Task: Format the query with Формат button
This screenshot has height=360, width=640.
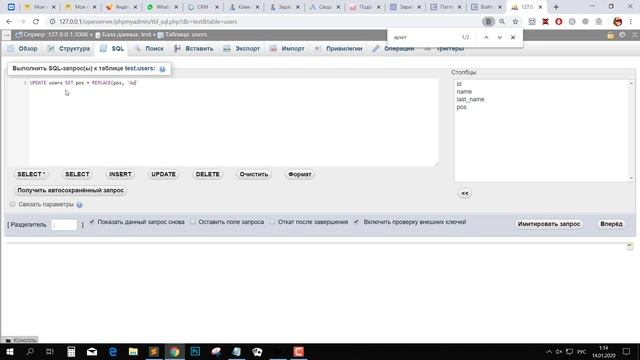Action: 300,174
